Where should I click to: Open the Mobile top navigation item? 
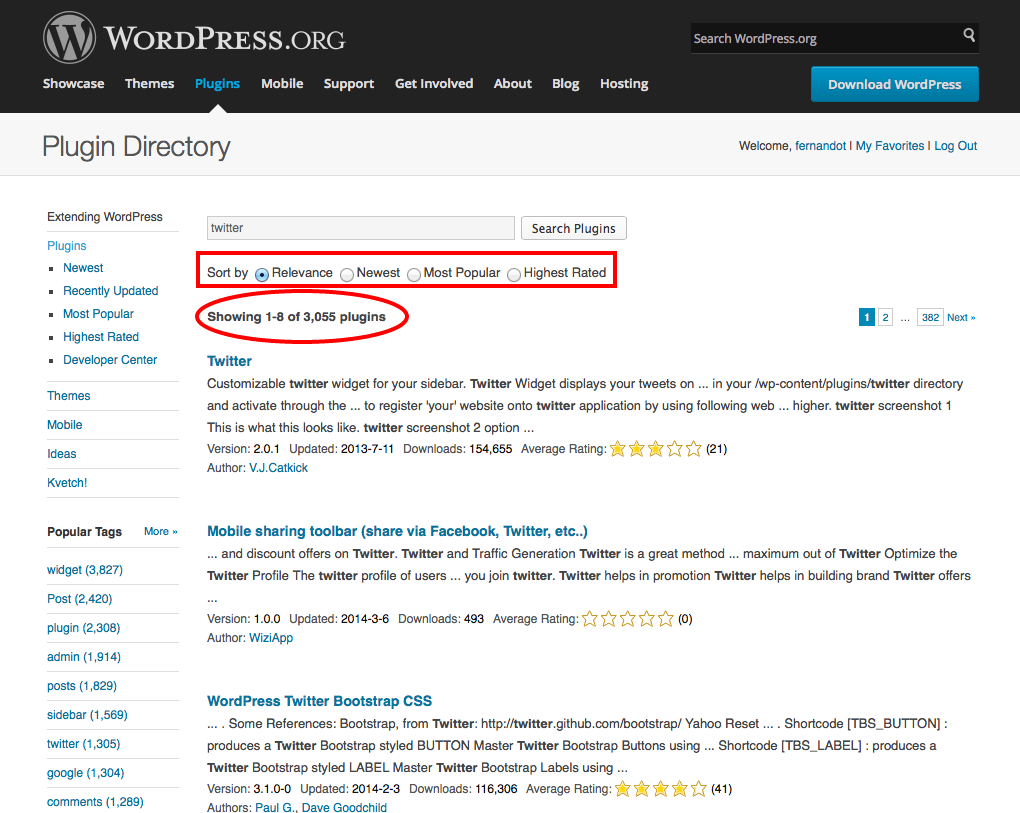[282, 83]
